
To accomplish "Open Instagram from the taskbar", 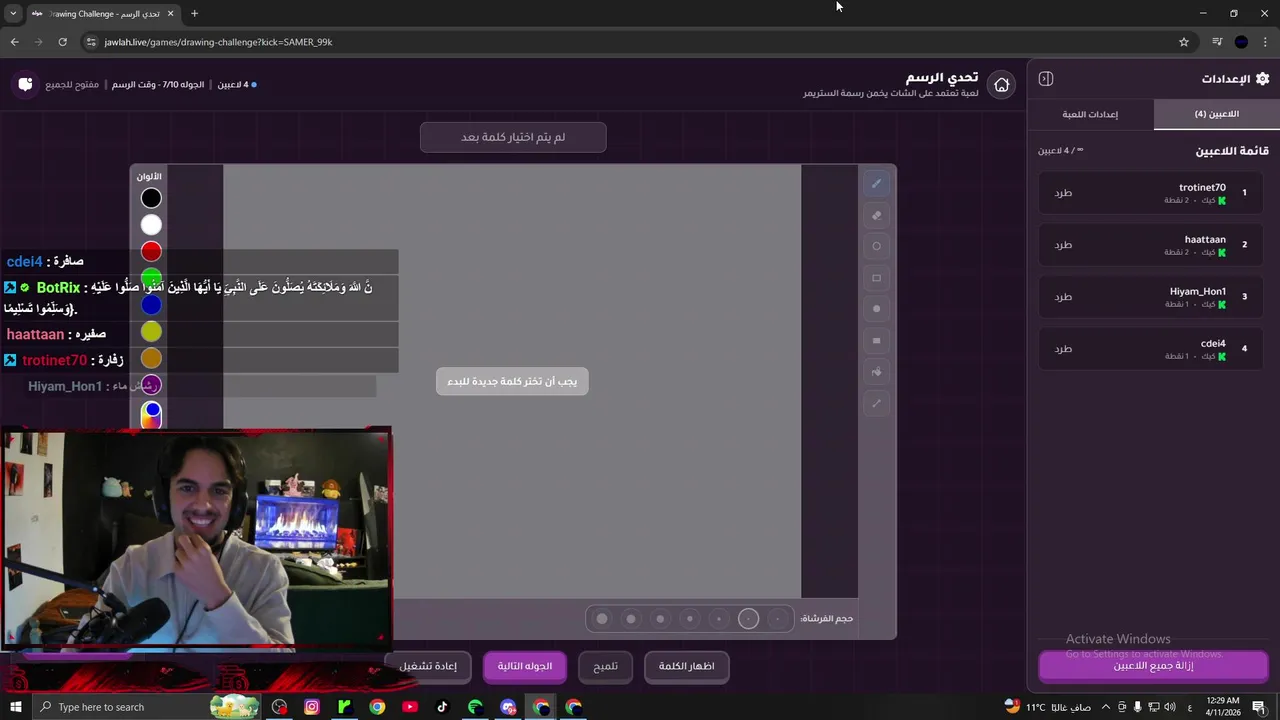I will (x=312, y=707).
